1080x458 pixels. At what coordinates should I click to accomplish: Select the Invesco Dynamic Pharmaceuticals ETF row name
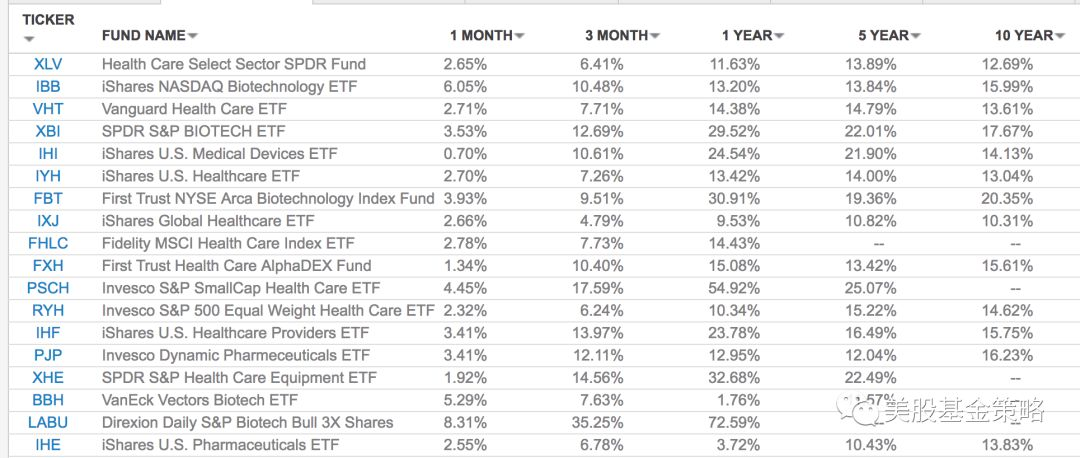tap(236, 355)
